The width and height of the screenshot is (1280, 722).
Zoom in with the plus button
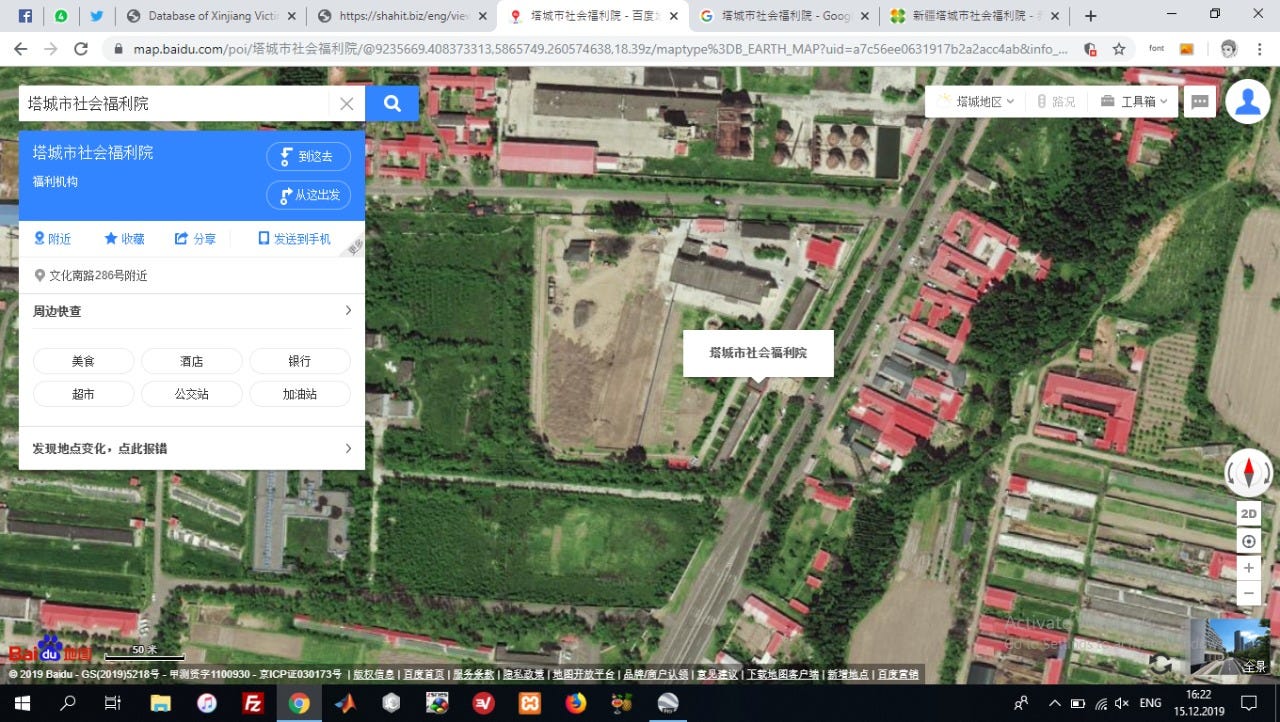pyautogui.click(x=1249, y=568)
